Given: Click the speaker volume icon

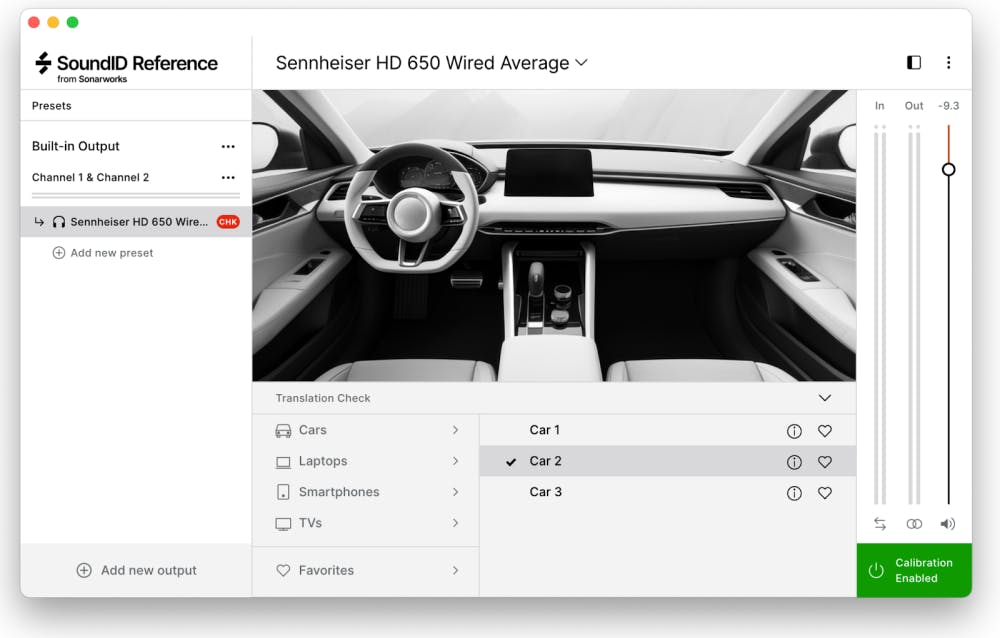Looking at the screenshot, I should tap(948, 524).
